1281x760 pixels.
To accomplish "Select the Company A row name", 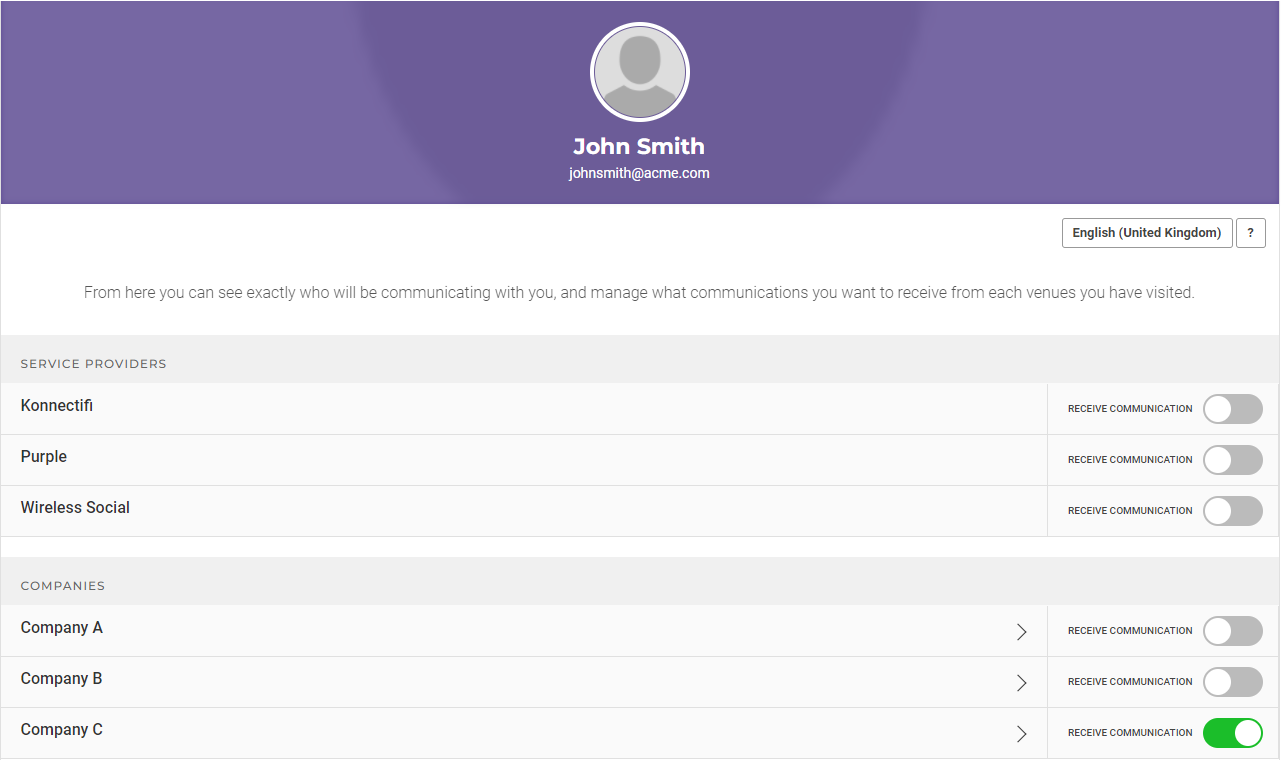I will [62, 628].
